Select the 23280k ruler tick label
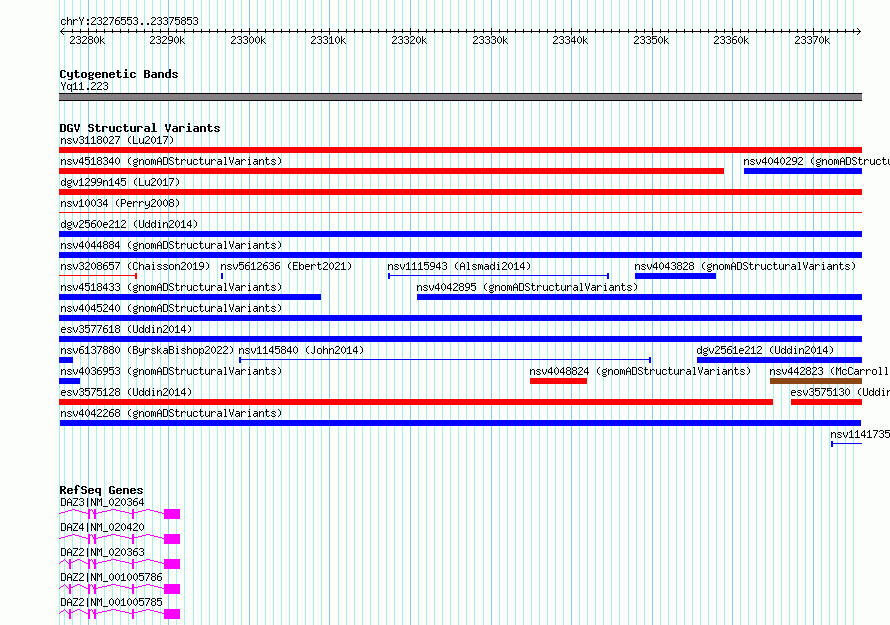 (x=87, y=40)
